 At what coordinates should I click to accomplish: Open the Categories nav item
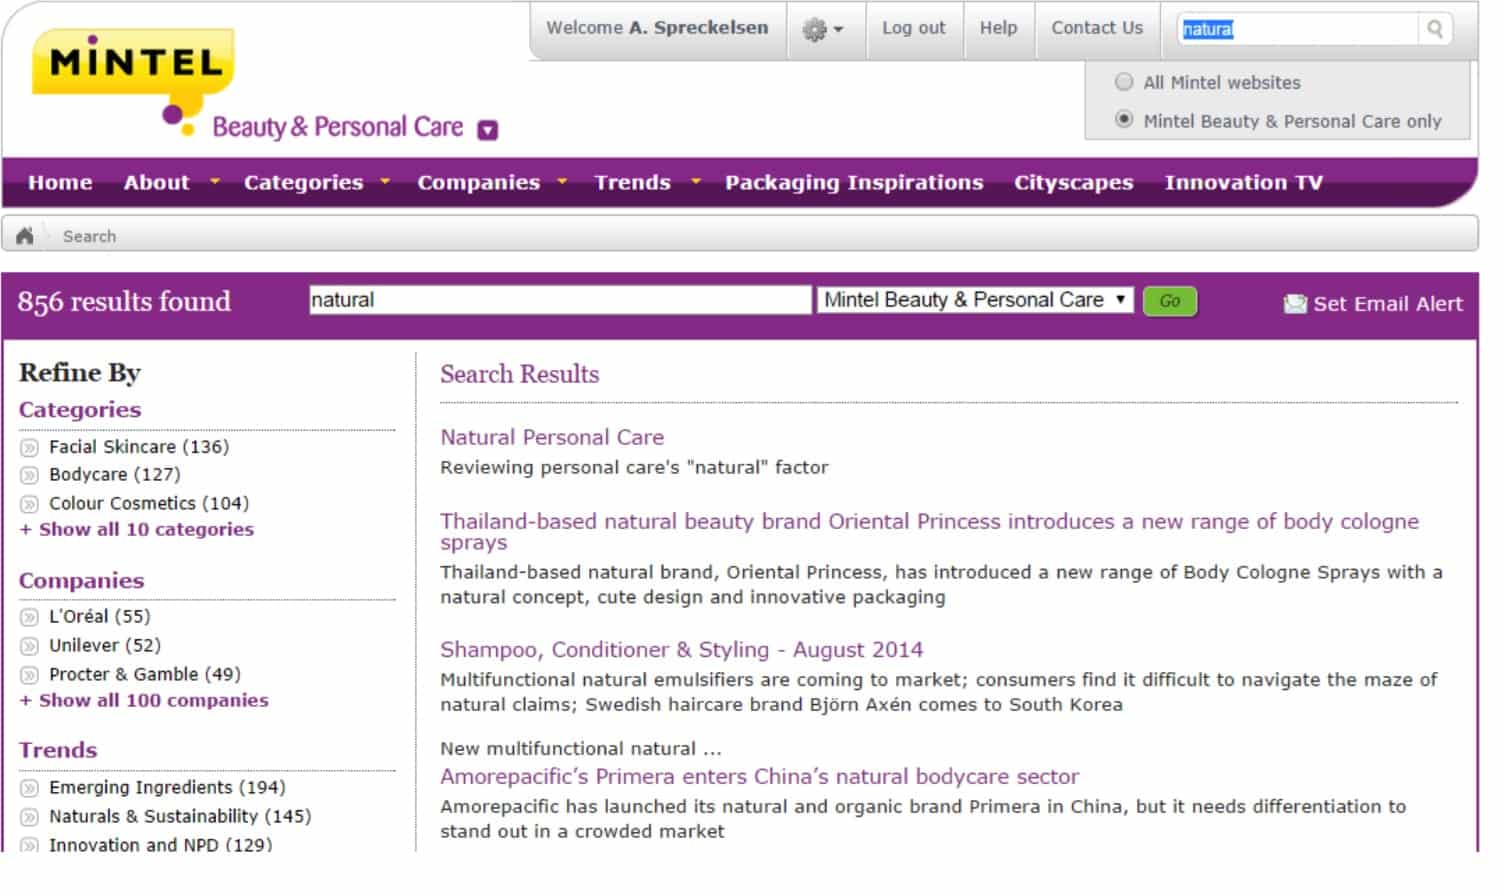pyautogui.click(x=303, y=182)
